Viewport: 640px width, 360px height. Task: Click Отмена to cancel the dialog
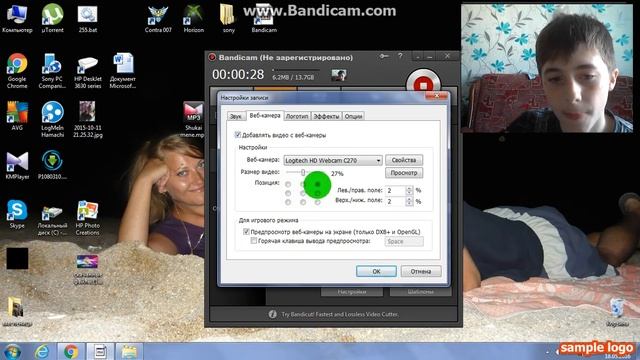point(421,271)
